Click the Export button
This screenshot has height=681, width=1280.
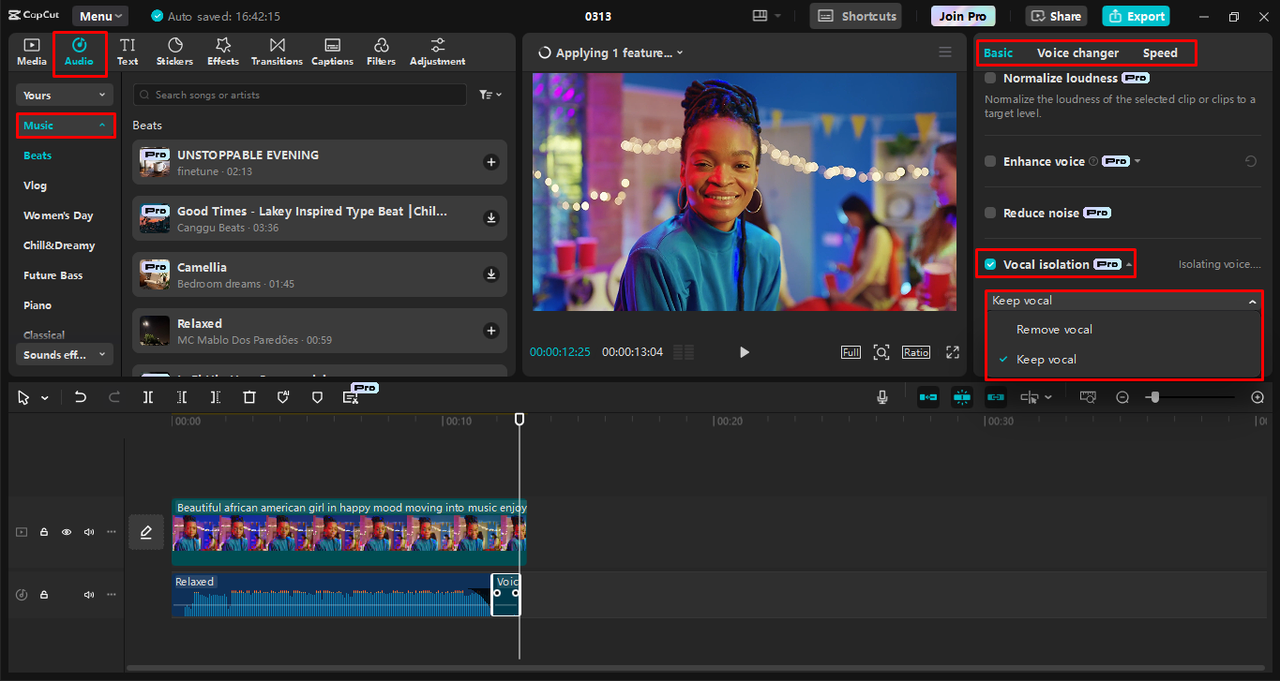1135,16
